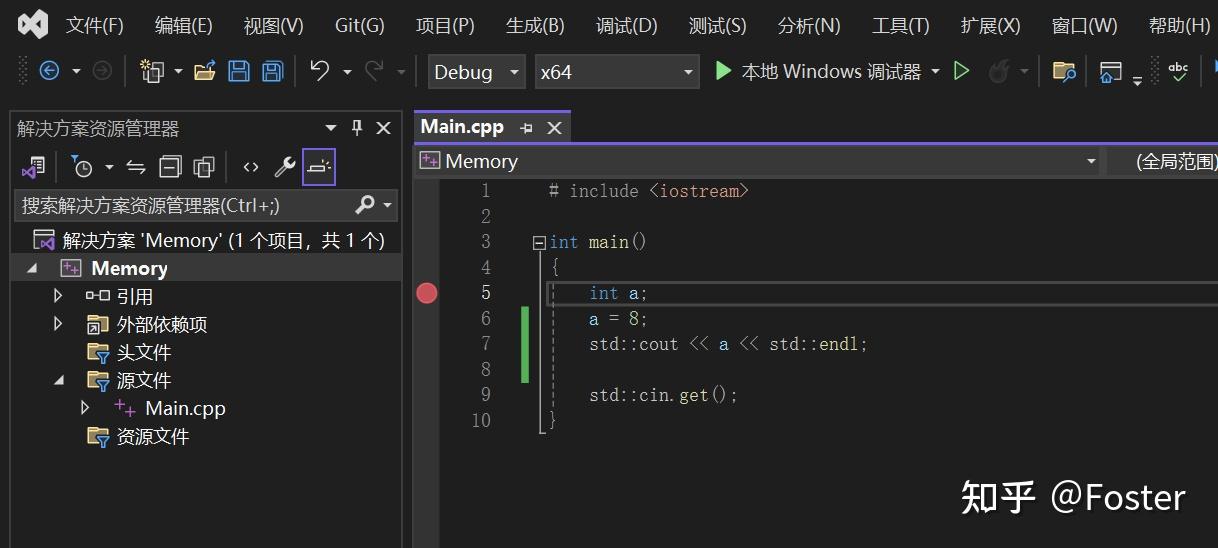
Task: Select the 解决方案 'Memory' root node
Action: coord(209,240)
